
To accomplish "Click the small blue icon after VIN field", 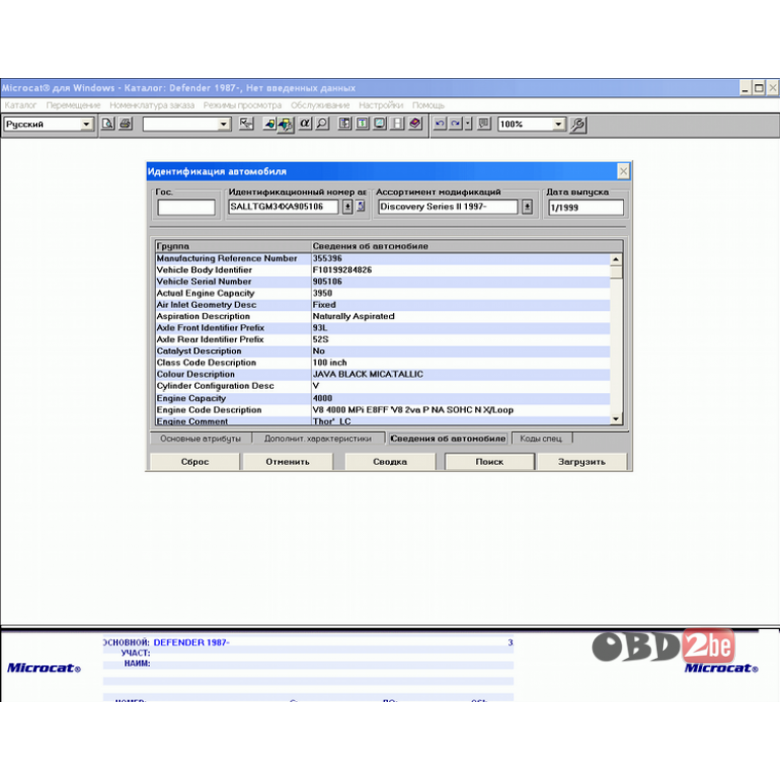I will click(361, 206).
